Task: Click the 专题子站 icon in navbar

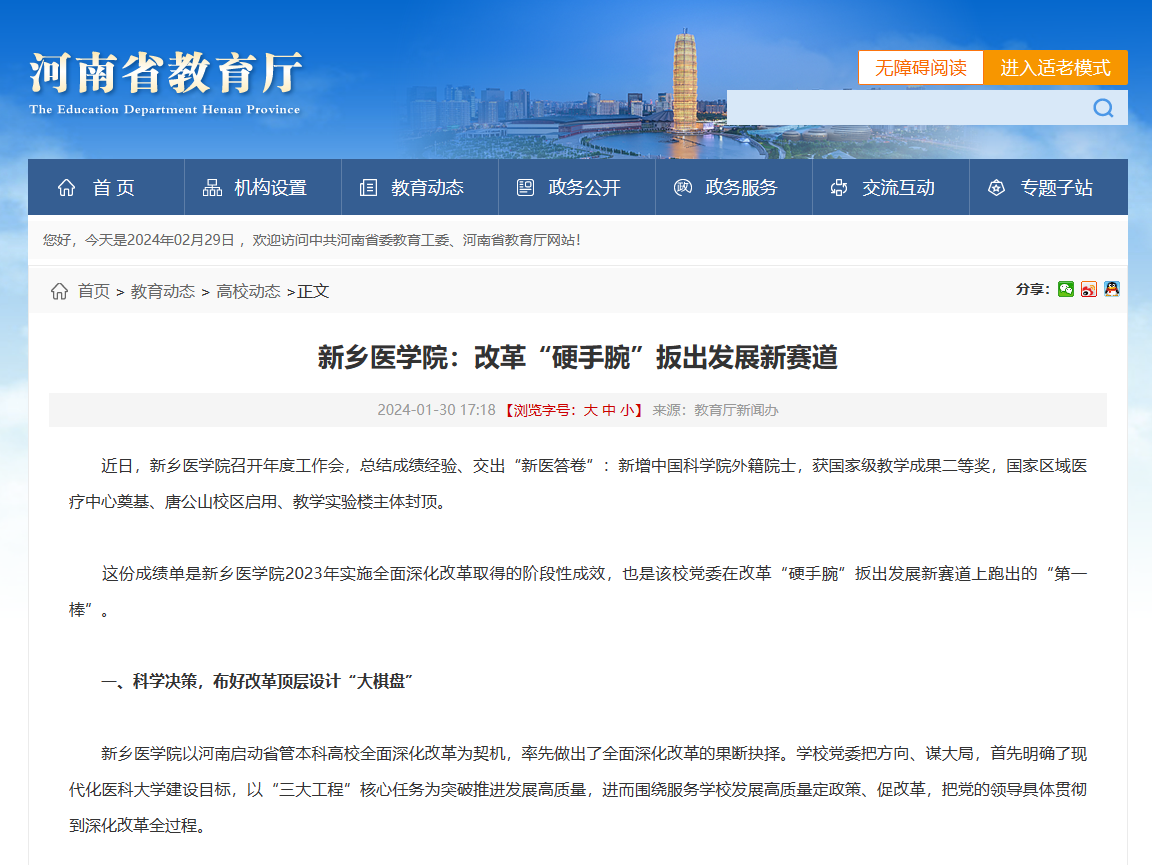Action: coord(996,187)
